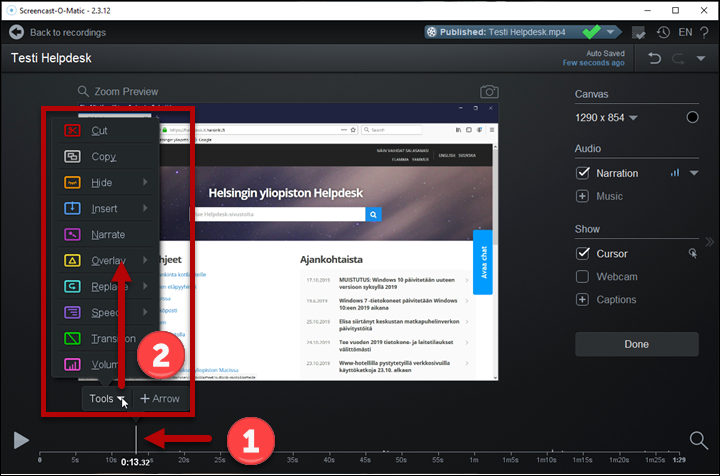Disable the Cursor checkbox
720x476 pixels.
pos(583,253)
